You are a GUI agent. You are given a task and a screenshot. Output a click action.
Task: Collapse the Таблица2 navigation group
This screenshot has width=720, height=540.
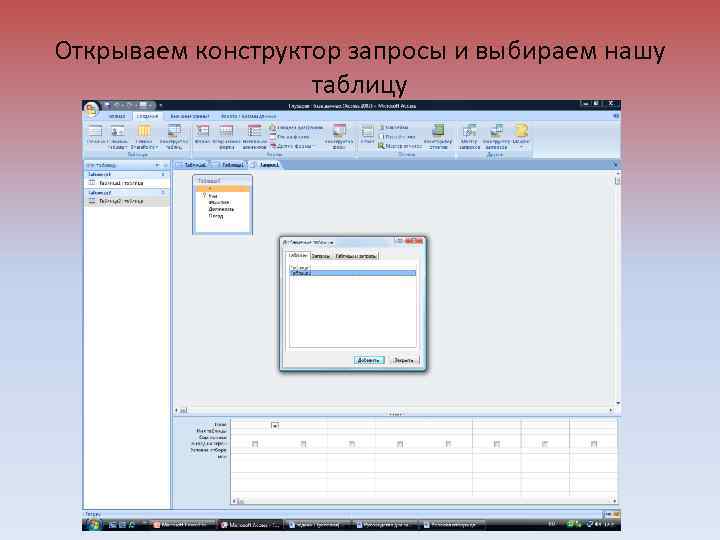tap(163, 193)
